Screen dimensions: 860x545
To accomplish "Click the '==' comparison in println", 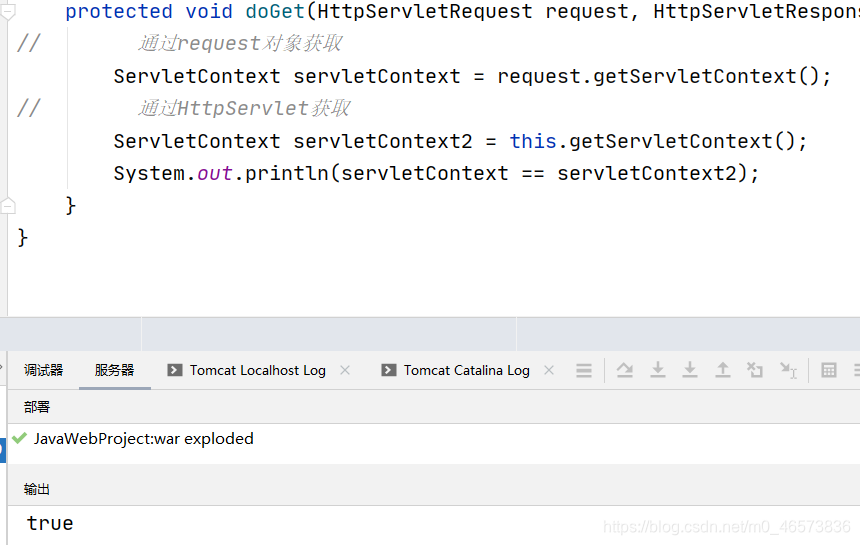I will tap(533, 174).
